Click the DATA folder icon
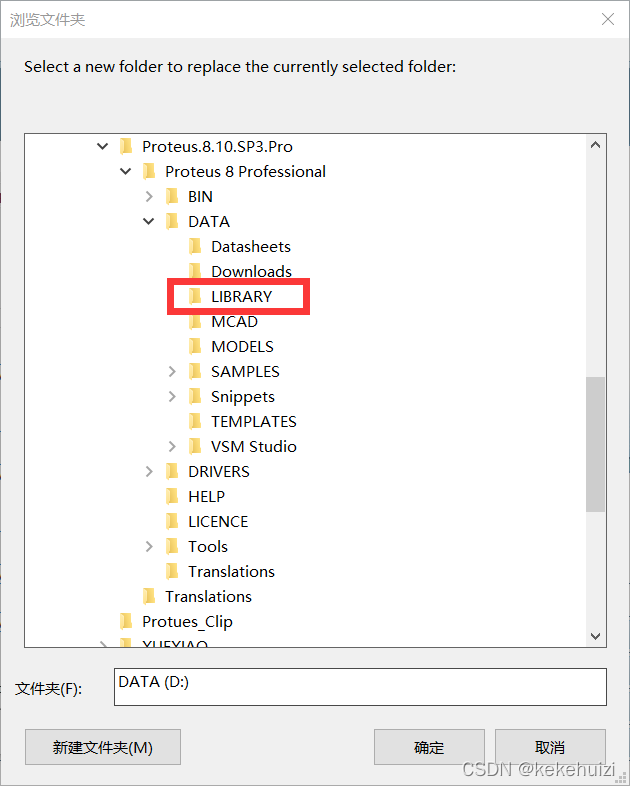 172,221
